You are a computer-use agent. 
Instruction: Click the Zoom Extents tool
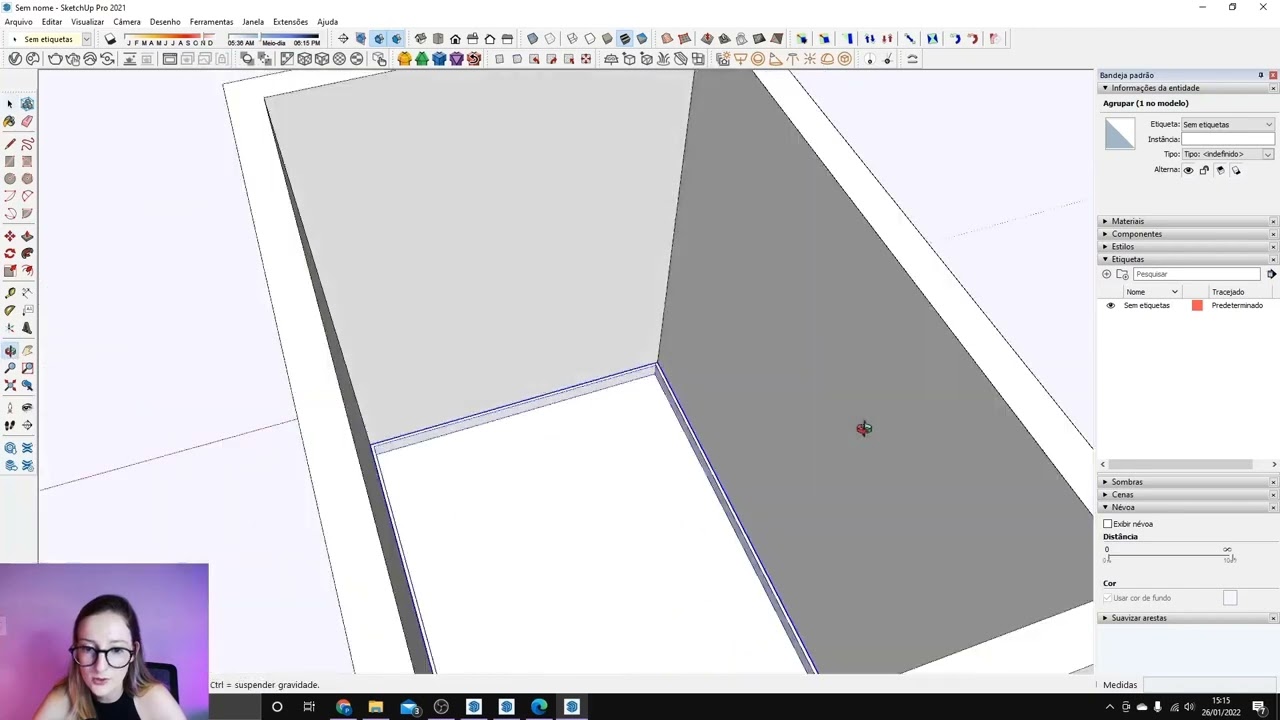click(10, 385)
